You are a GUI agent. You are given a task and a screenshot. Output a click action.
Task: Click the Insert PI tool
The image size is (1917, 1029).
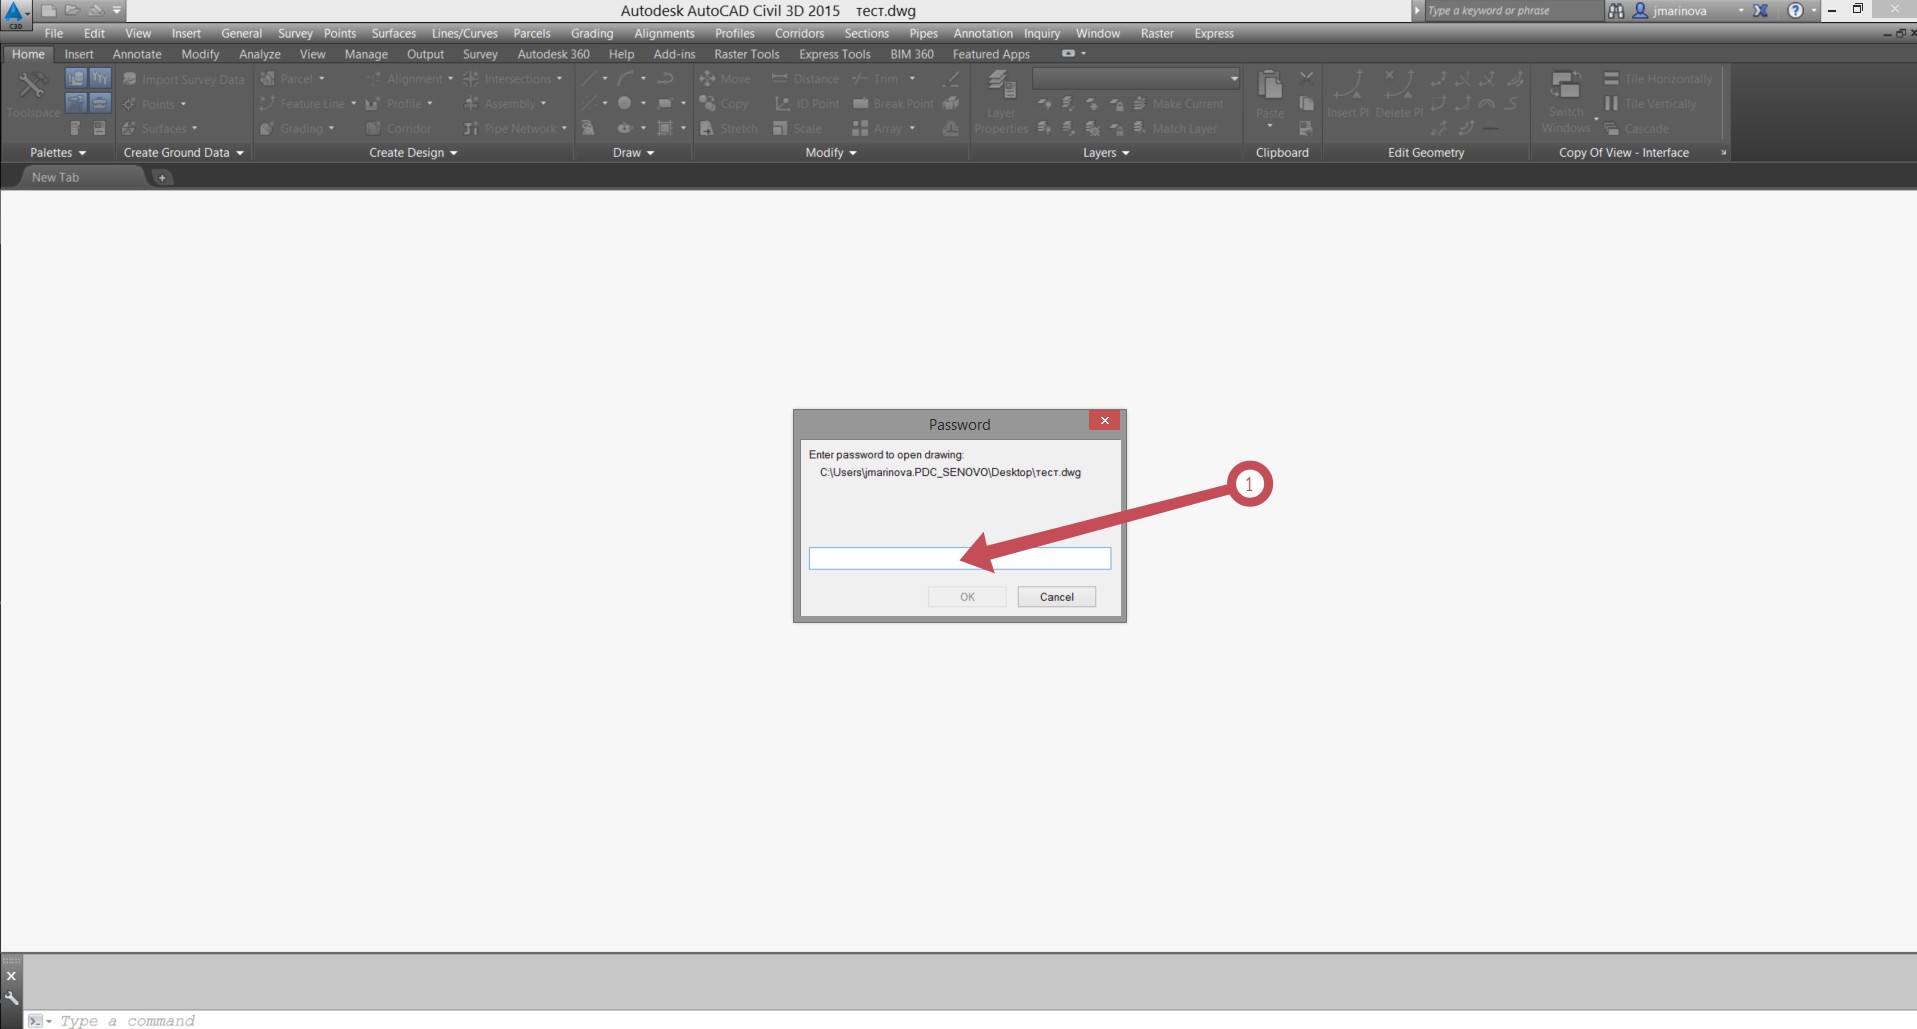1348,95
